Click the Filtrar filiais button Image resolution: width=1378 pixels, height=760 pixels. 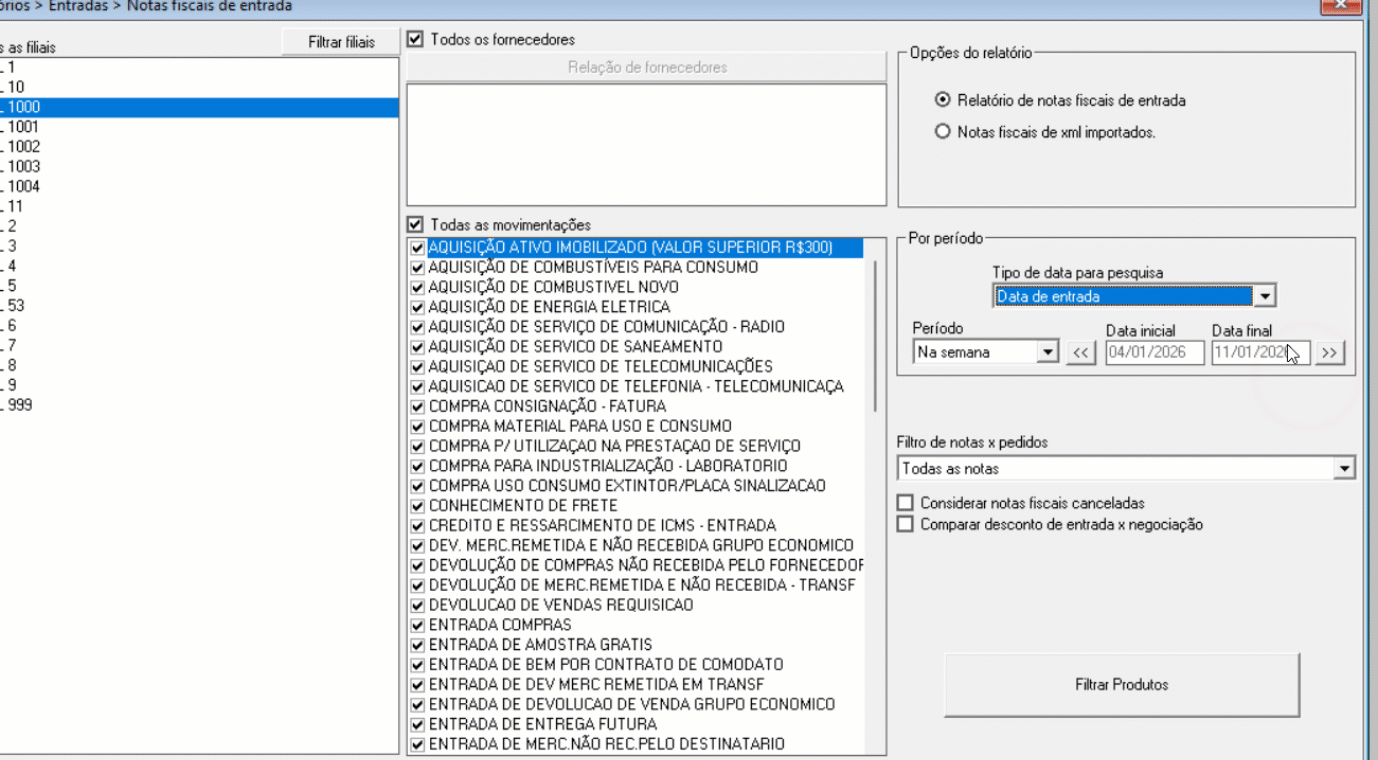[342, 42]
